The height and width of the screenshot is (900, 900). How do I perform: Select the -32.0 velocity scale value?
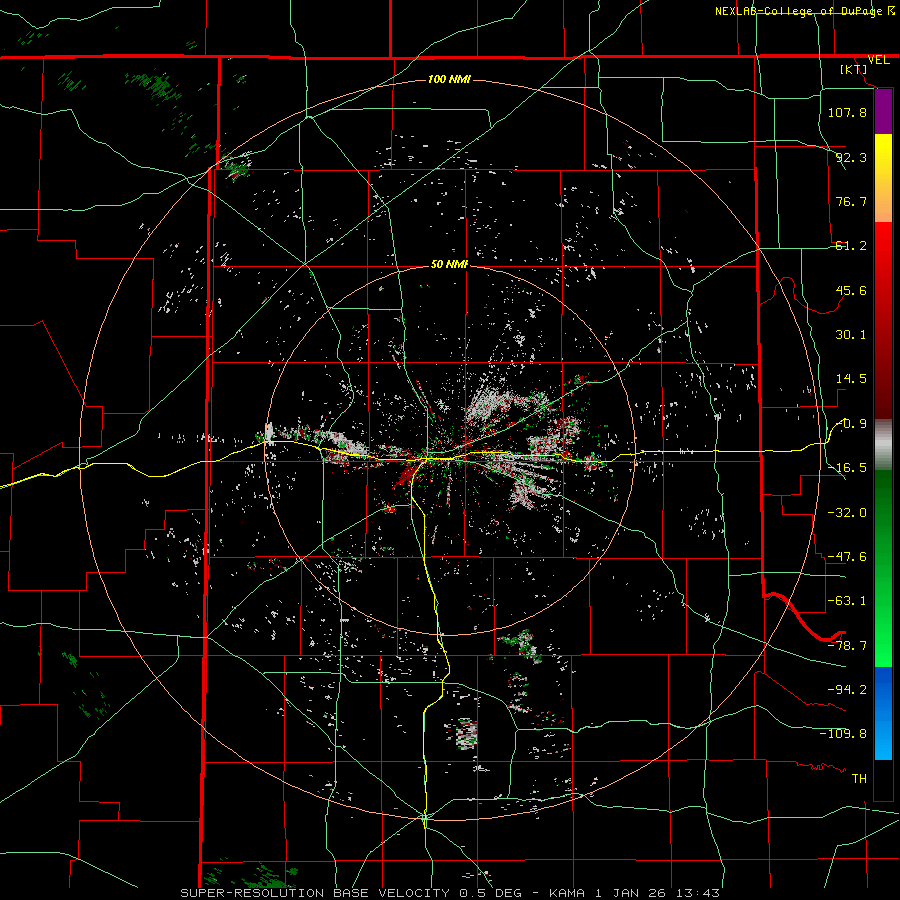coord(847,513)
